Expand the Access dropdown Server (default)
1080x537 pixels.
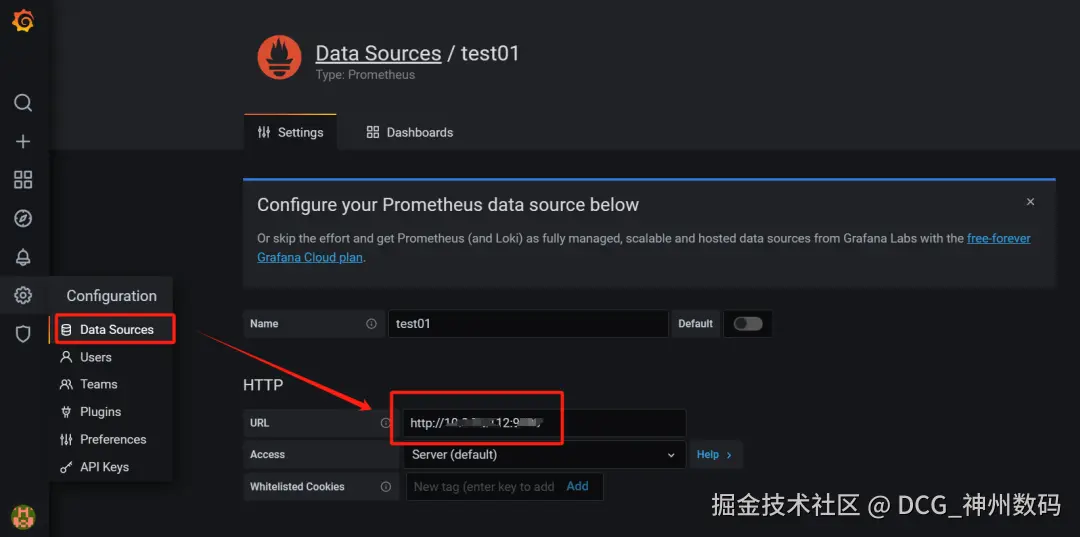543,455
